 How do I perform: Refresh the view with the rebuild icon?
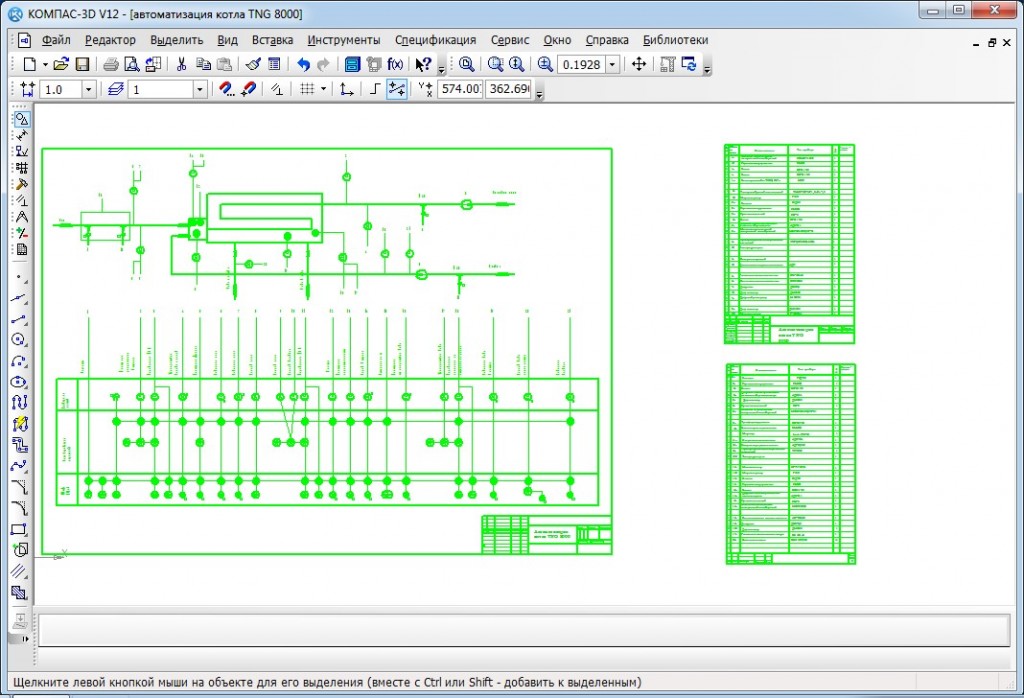pos(689,64)
